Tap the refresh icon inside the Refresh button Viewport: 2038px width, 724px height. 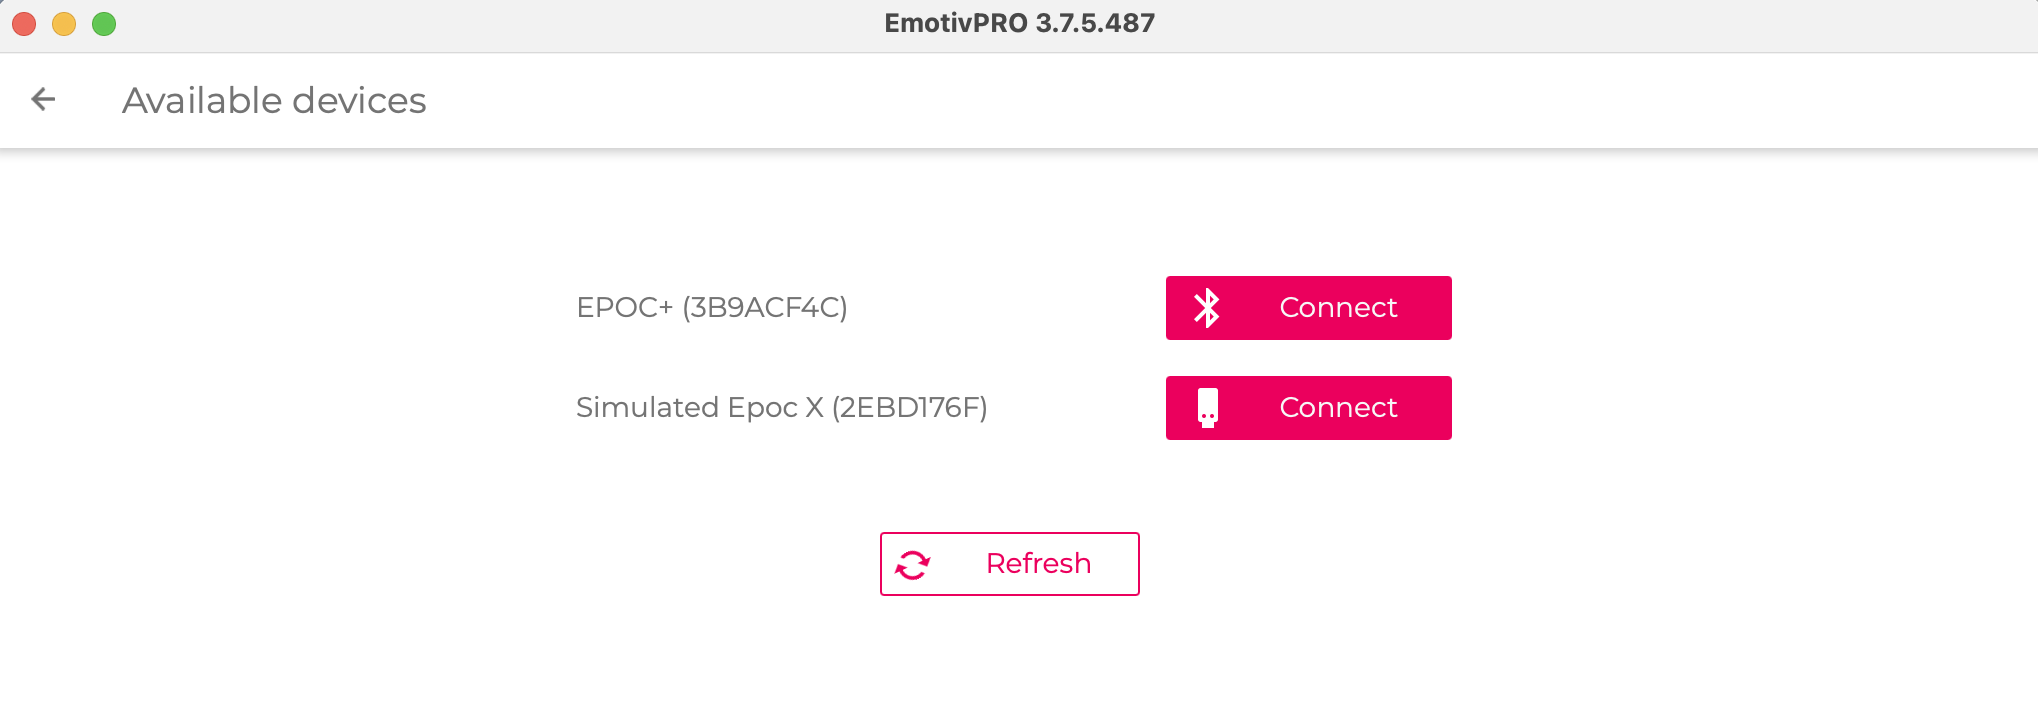click(x=911, y=563)
